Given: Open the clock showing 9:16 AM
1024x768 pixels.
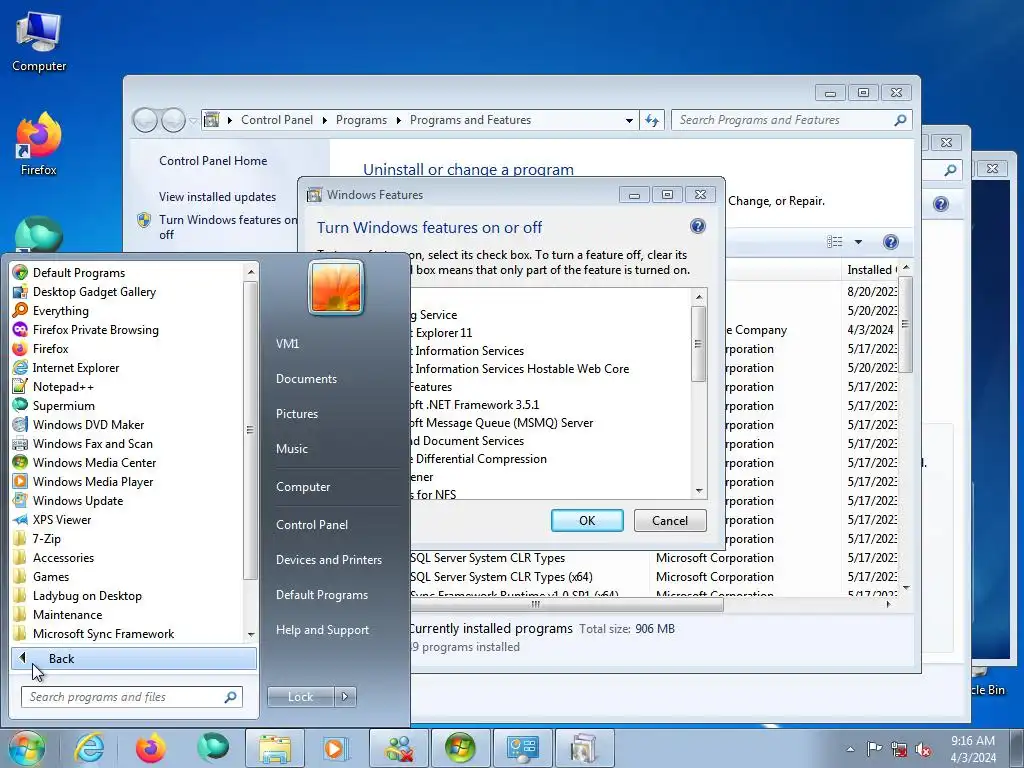Looking at the screenshot, I should 973,749.
